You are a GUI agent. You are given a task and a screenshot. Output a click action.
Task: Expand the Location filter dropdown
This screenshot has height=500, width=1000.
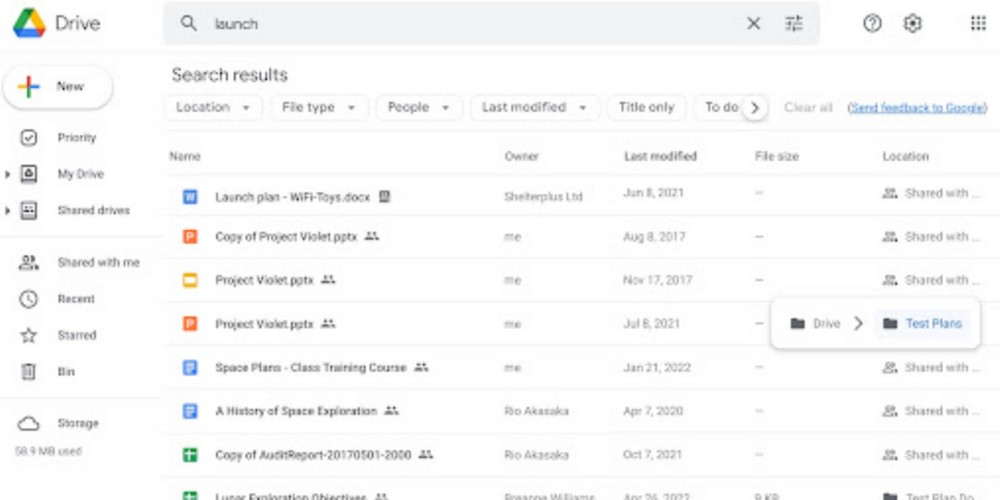(213, 107)
